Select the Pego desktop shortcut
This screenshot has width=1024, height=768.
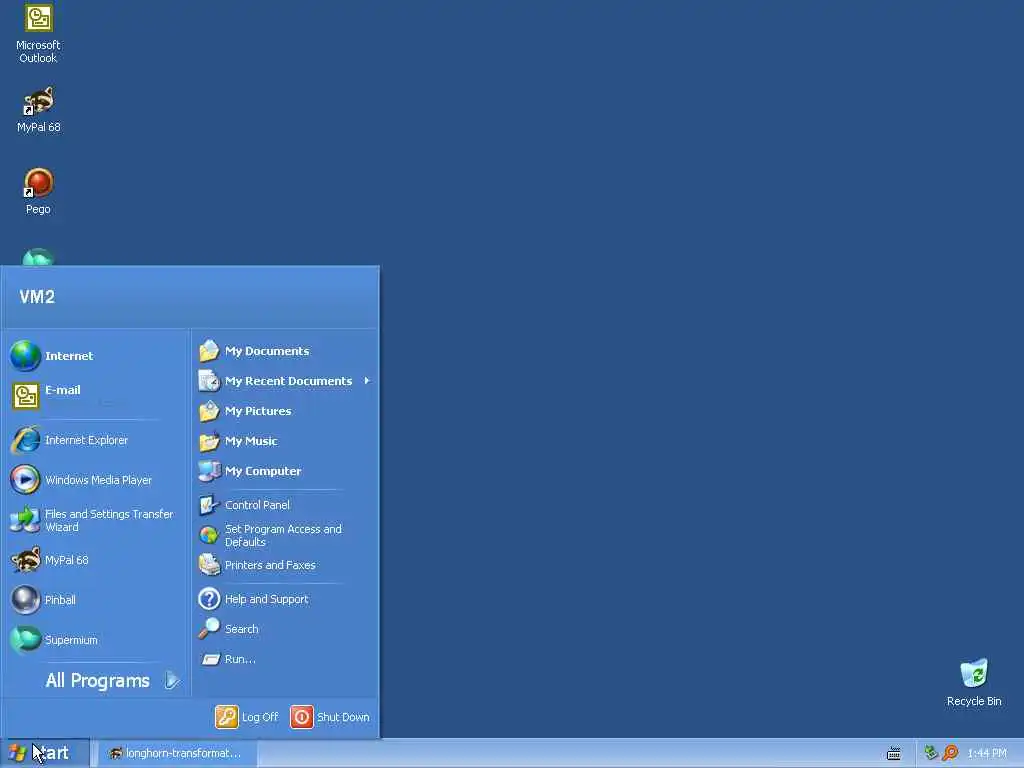(38, 191)
